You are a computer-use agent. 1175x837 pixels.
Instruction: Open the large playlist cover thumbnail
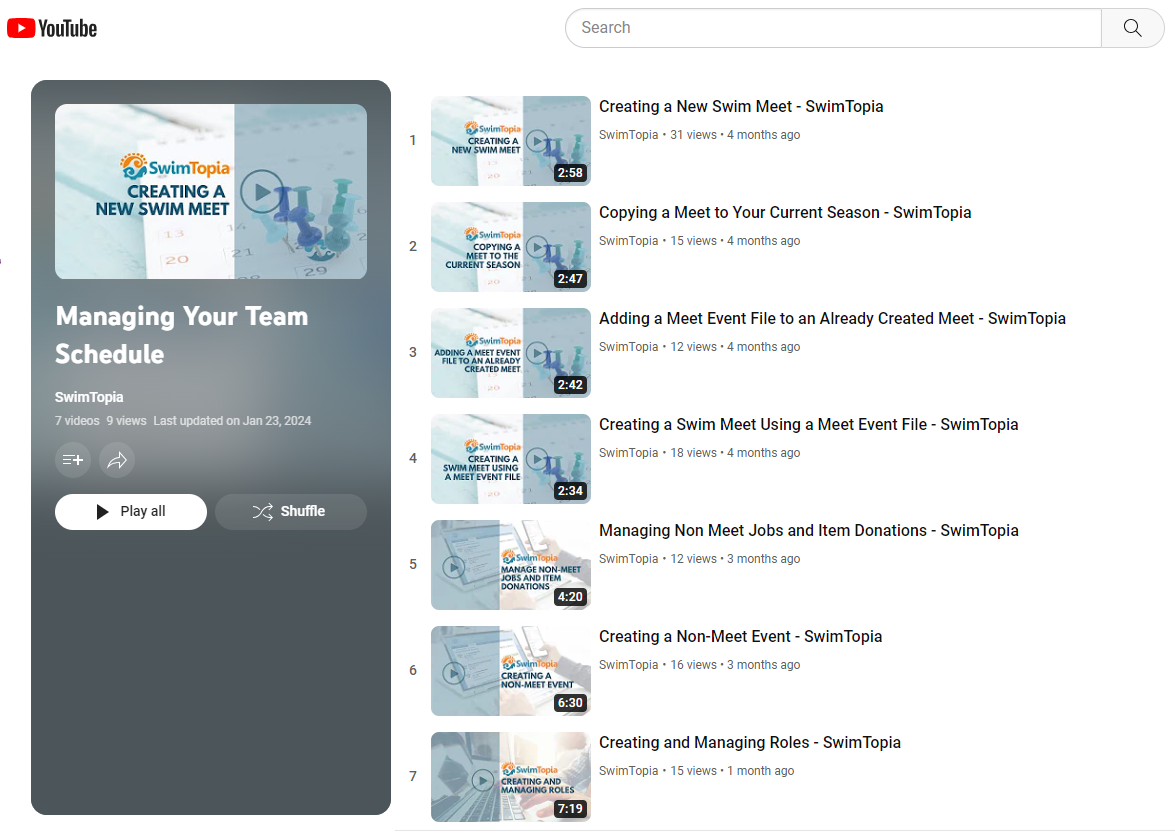pos(211,191)
